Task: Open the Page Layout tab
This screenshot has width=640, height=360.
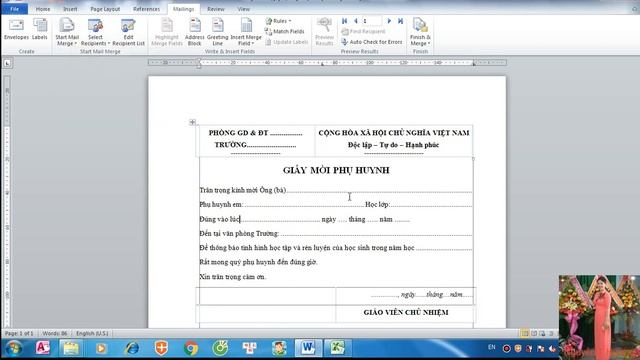Action: click(x=105, y=9)
